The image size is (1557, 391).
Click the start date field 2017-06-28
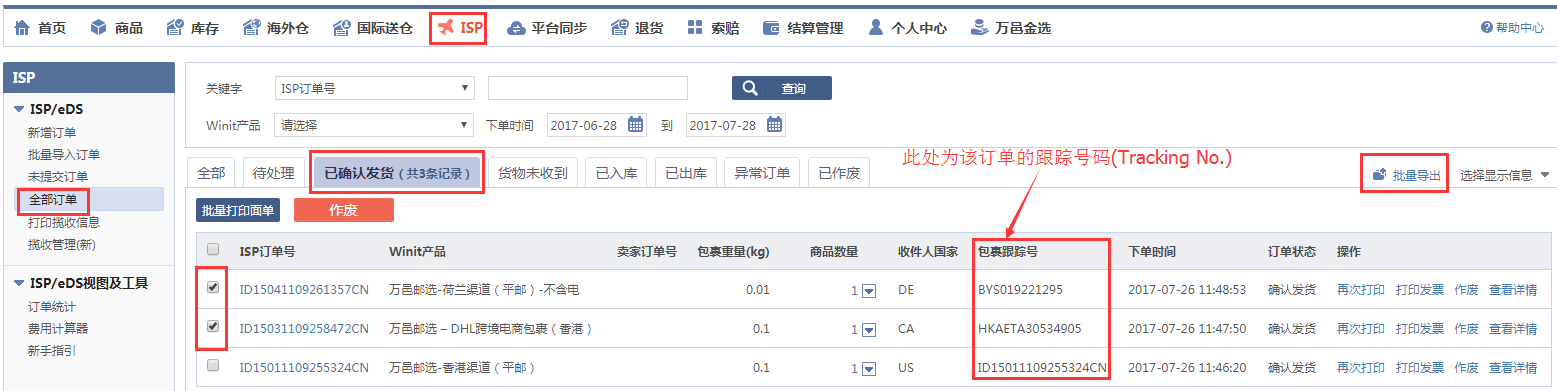598,125
